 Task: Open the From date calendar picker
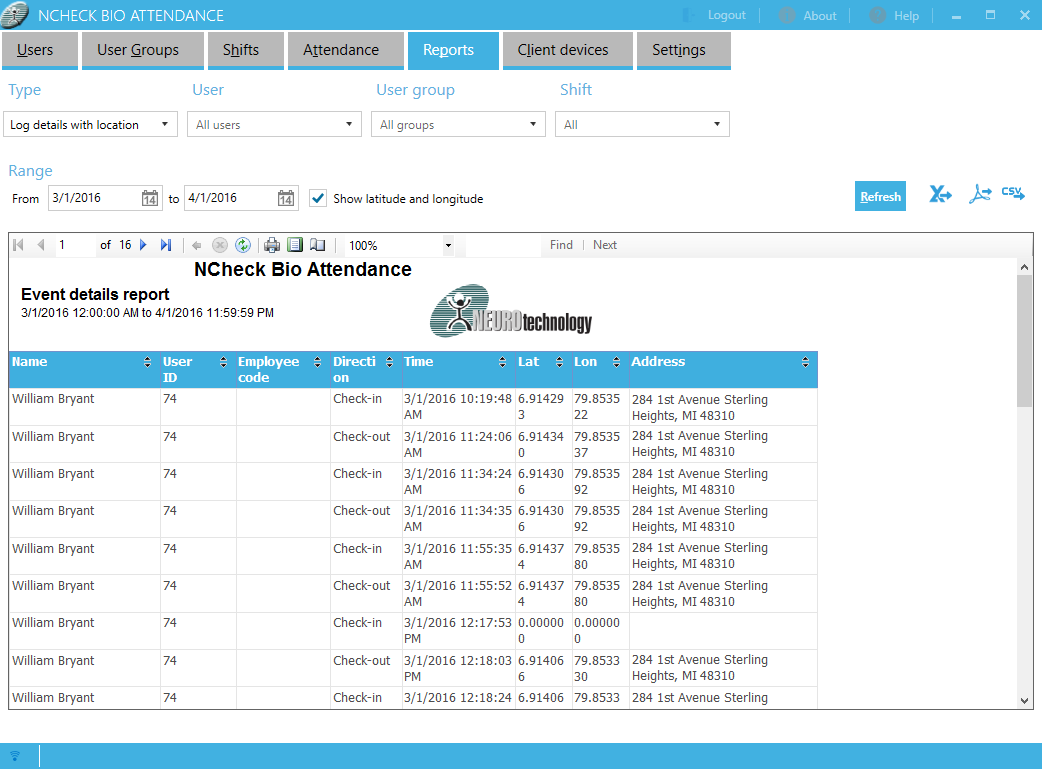click(150, 198)
